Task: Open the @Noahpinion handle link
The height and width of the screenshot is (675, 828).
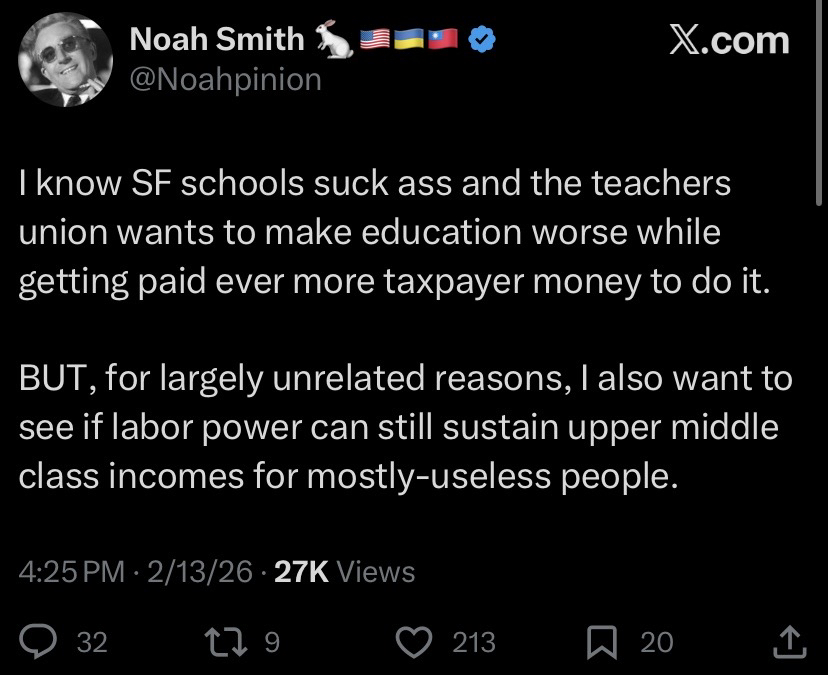Action: click(x=226, y=79)
